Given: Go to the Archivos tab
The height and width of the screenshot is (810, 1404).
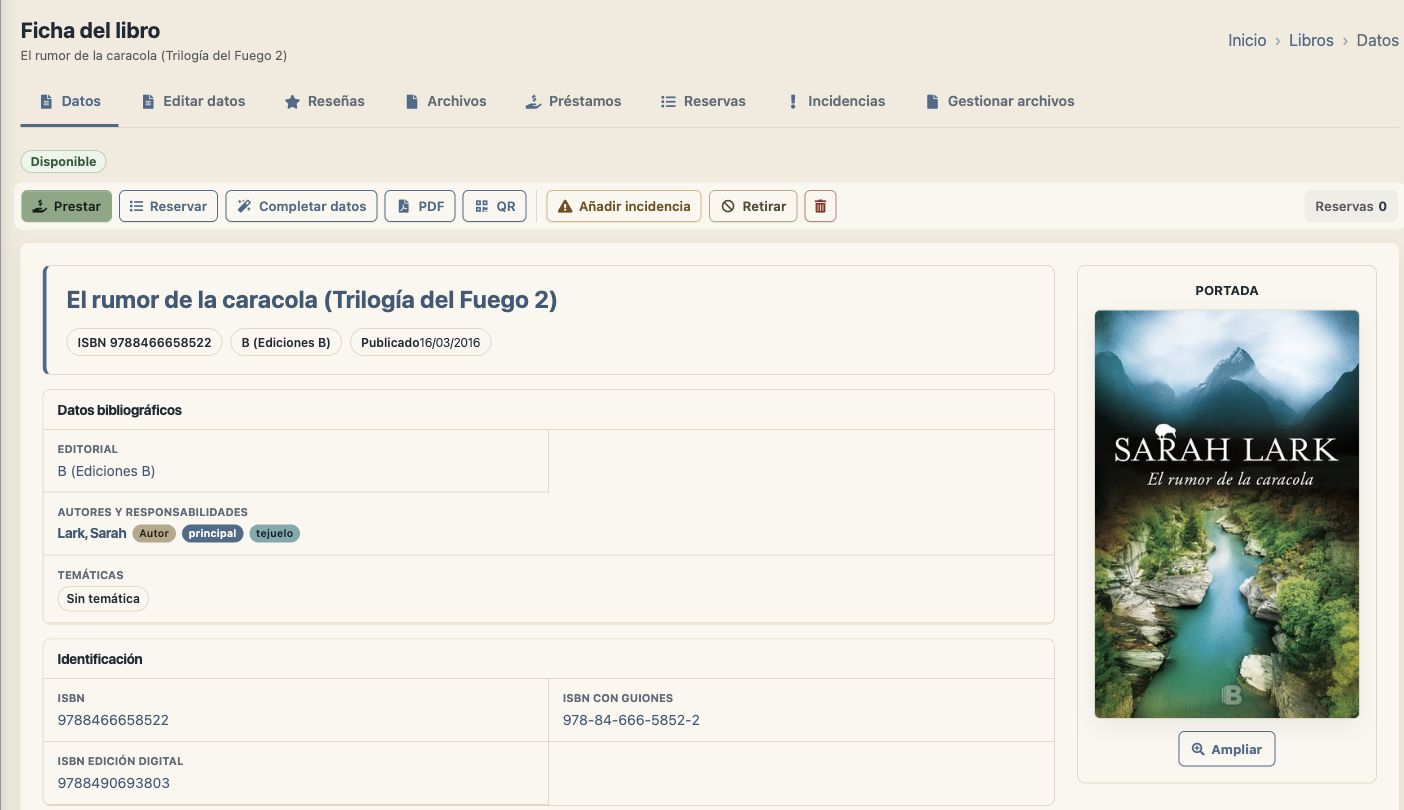Looking at the screenshot, I should point(446,101).
